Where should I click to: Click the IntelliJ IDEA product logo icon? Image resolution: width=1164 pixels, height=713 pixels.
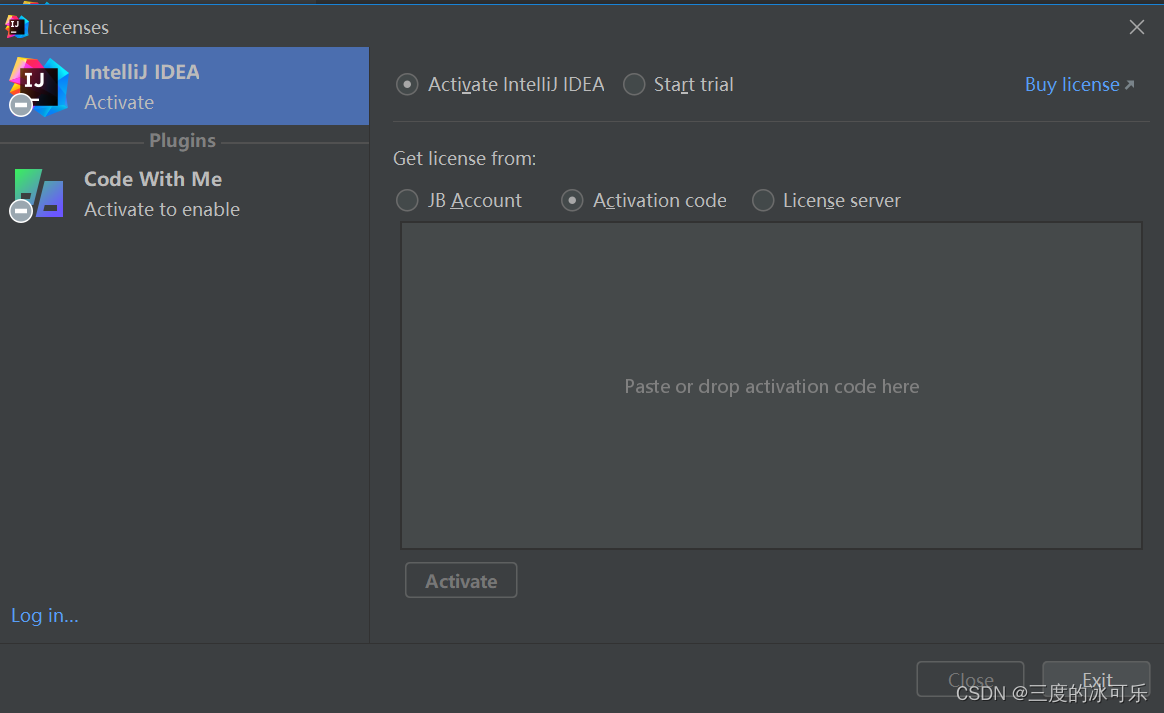click(39, 86)
